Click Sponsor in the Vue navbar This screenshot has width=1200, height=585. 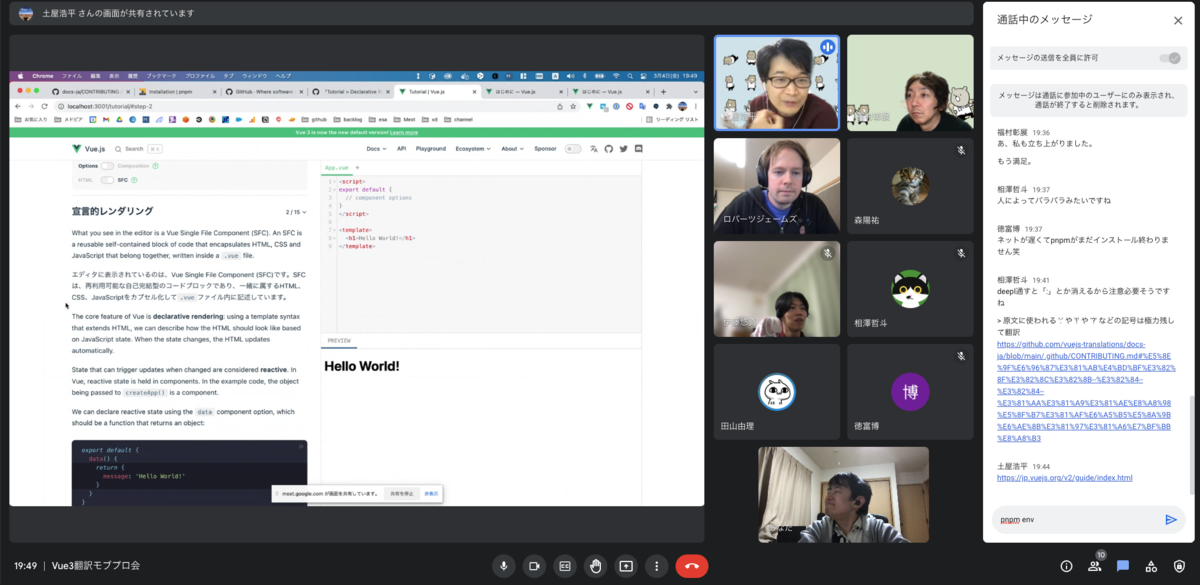[x=545, y=149]
